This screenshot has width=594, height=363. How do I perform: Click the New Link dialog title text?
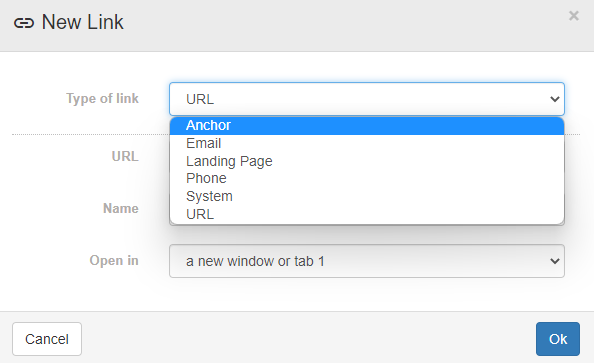coord(82,22)
